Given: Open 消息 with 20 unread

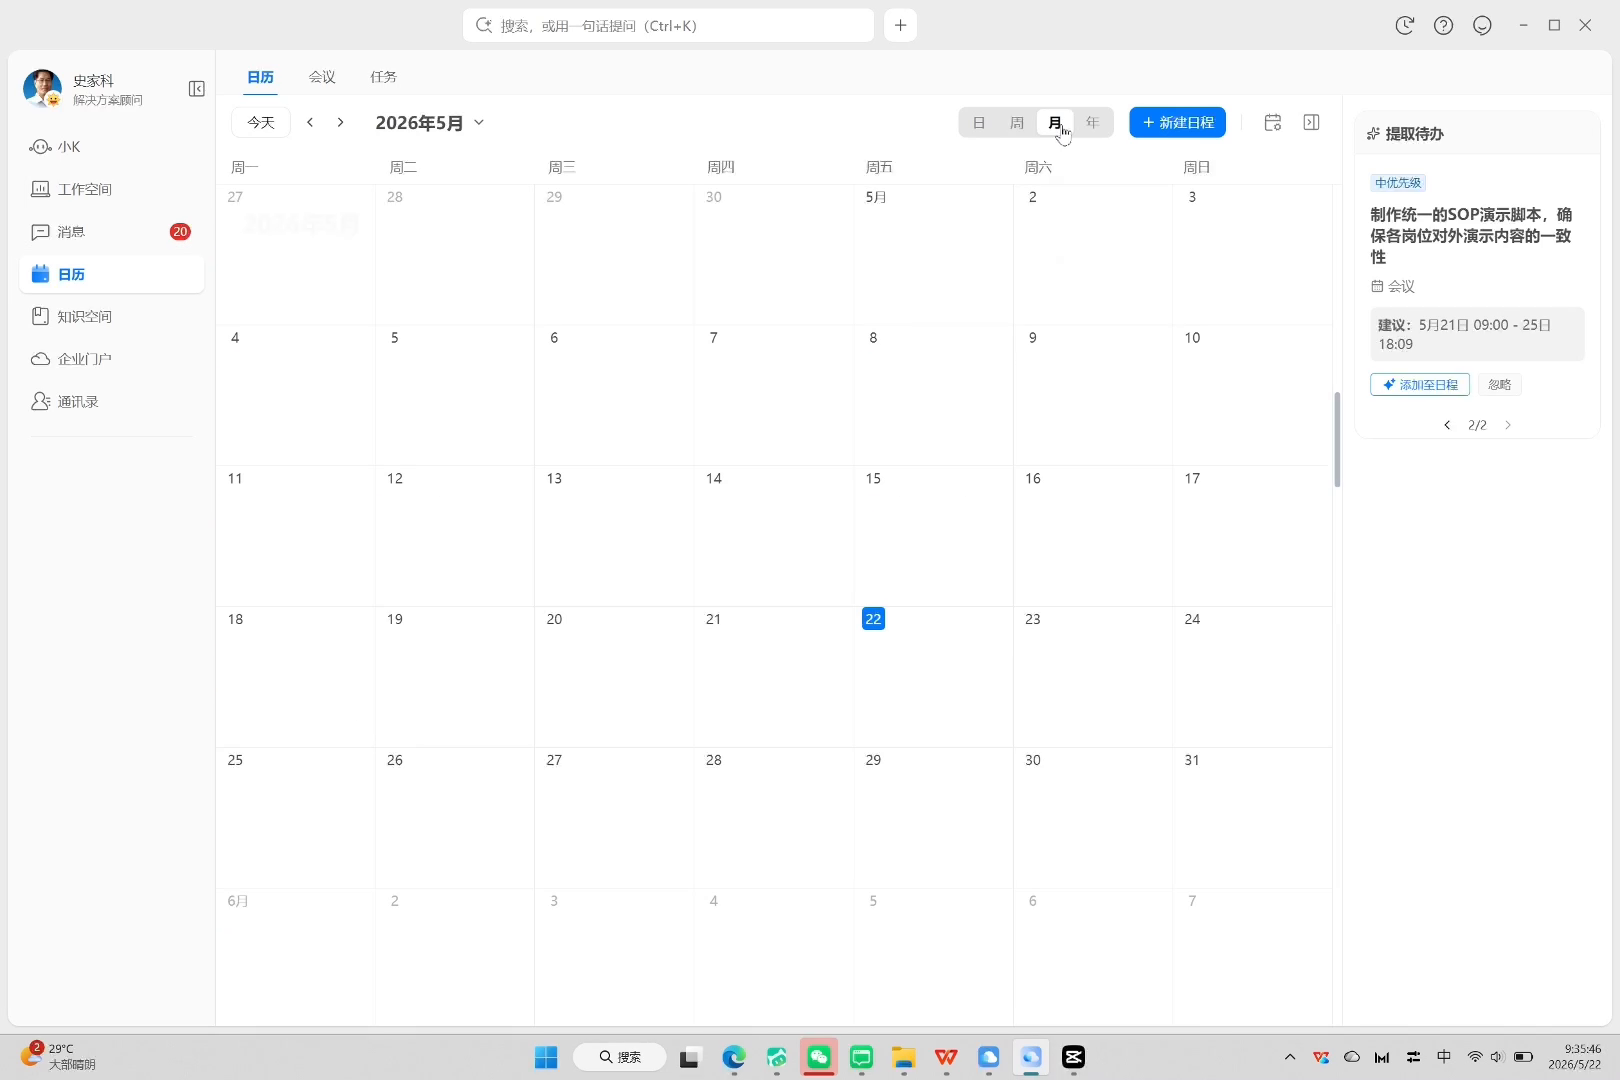Looking at the screenshot, I should 111,232.
